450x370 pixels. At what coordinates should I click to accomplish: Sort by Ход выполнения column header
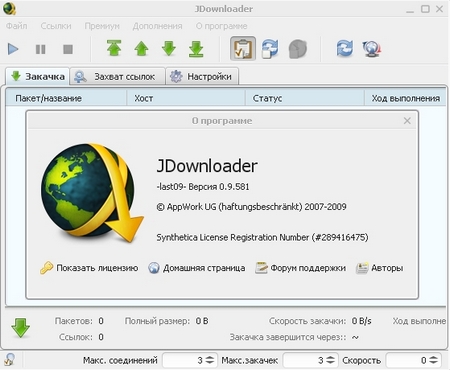[x=405, y=98]
